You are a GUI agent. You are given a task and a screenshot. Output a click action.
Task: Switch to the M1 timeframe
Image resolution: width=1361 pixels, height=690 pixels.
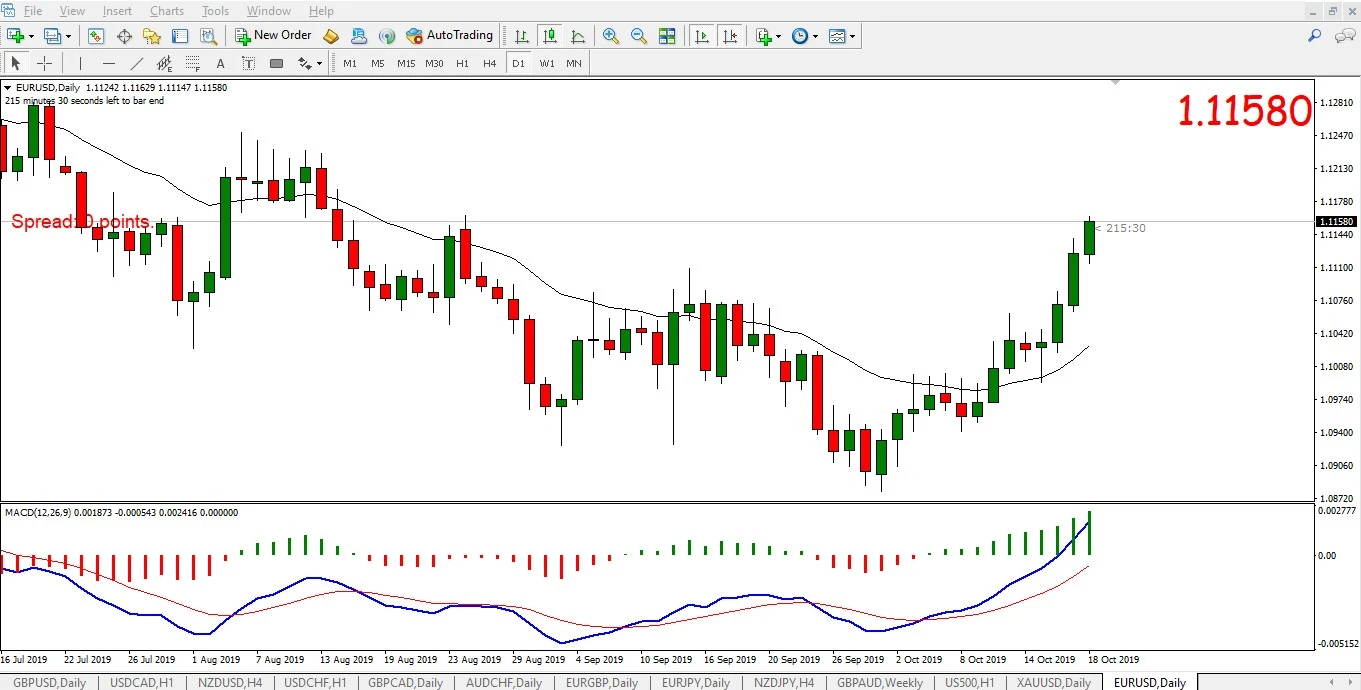pos(350,63)
